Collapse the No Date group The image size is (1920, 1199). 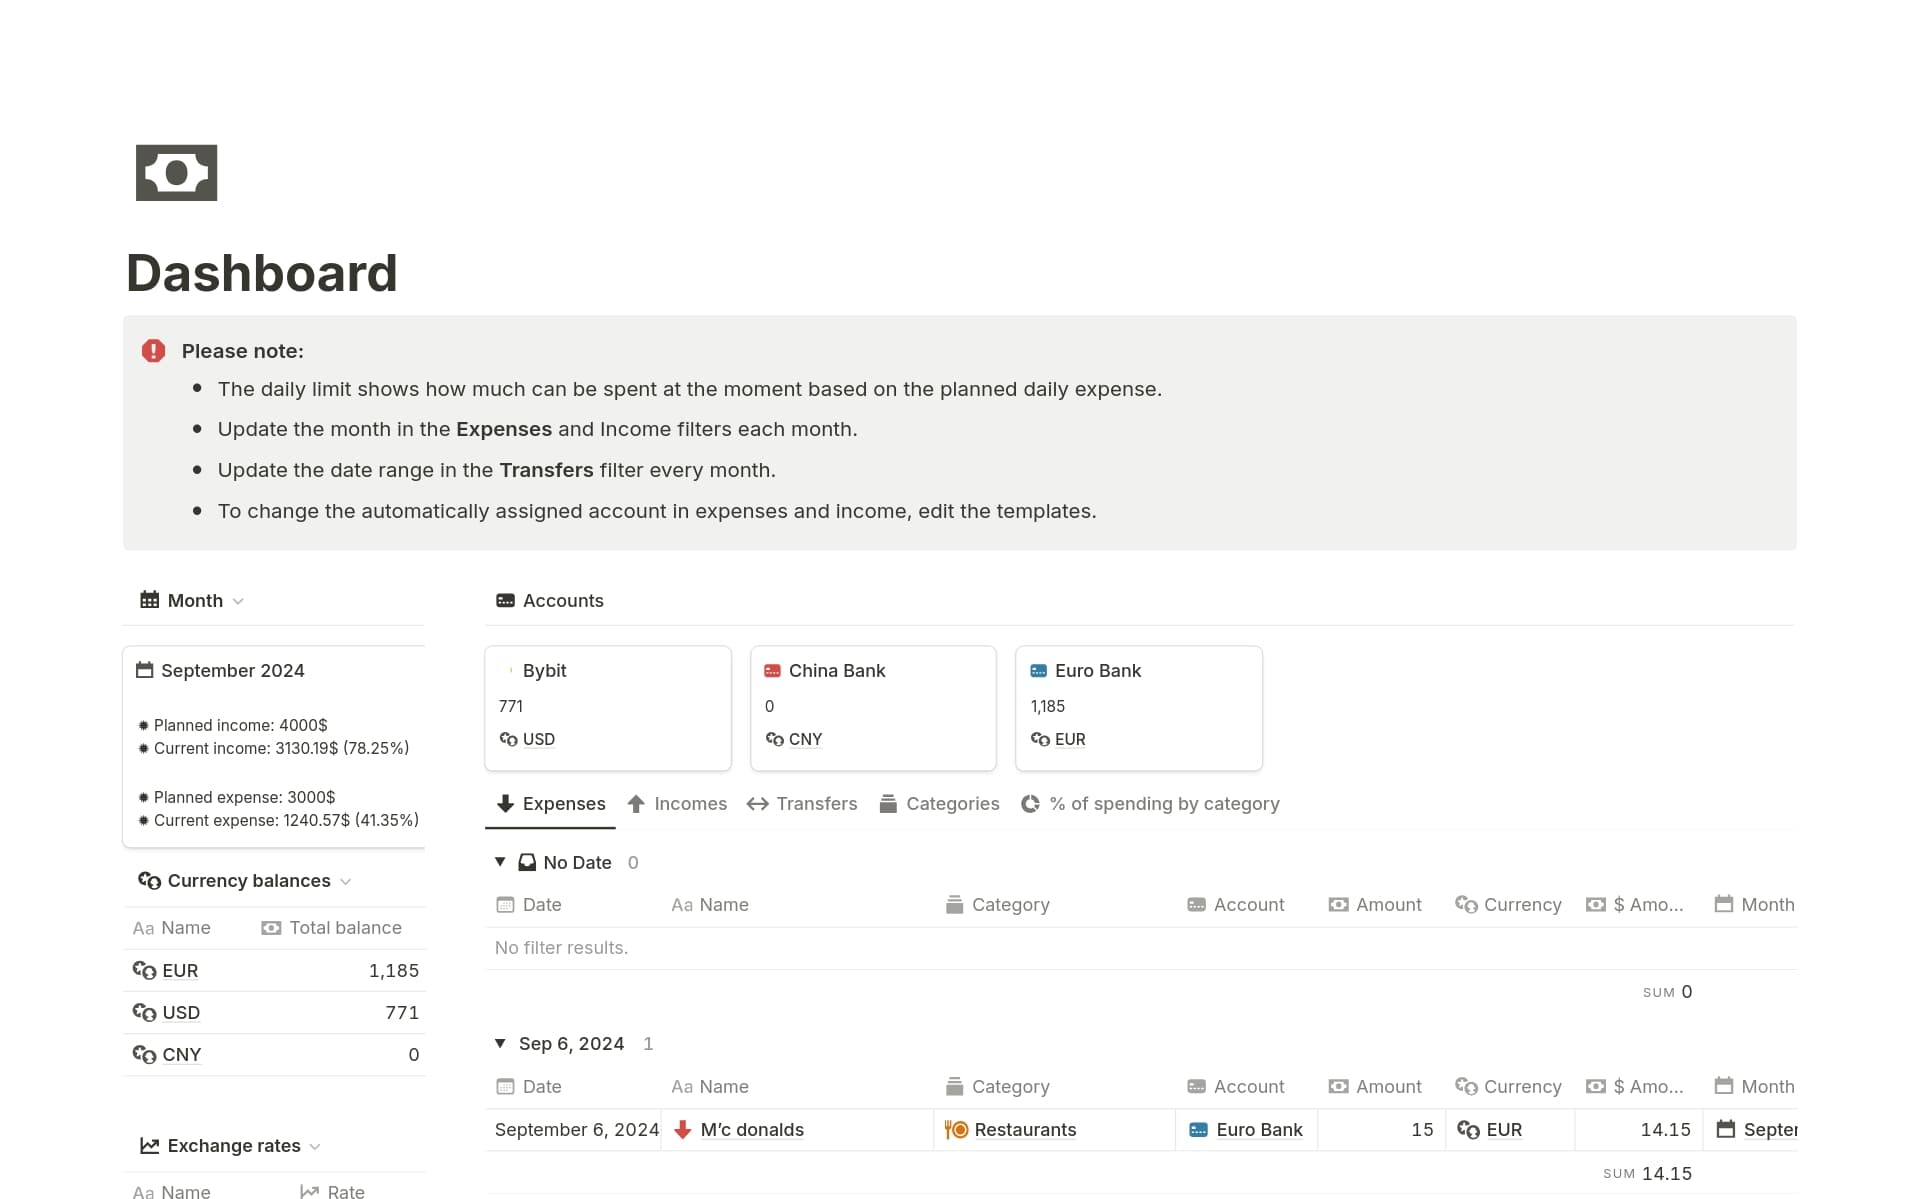click(500, 861)
